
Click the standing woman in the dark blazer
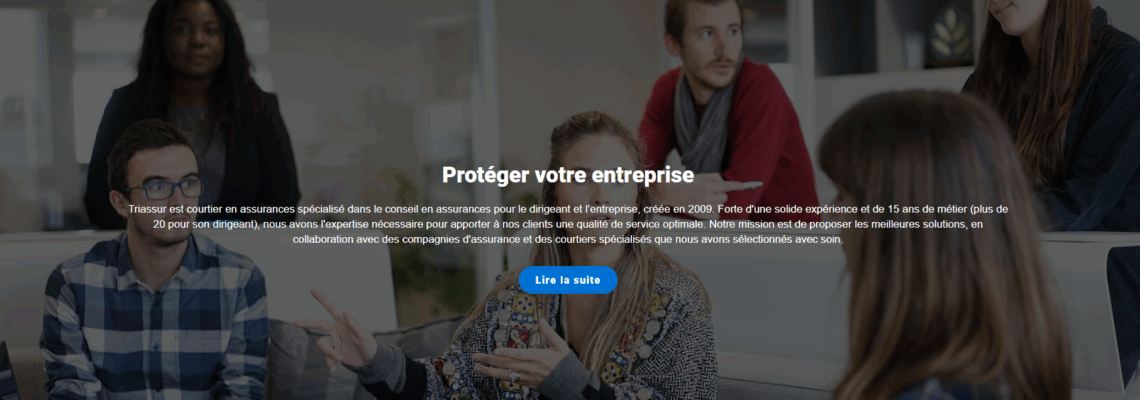[x=193, y=109]
